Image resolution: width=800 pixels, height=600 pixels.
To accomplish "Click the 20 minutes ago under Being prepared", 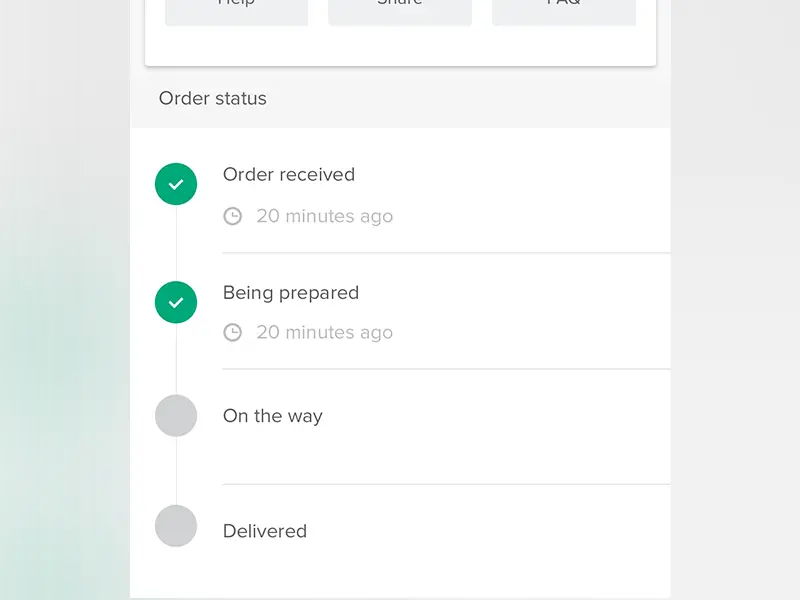I will coord(324,333).
